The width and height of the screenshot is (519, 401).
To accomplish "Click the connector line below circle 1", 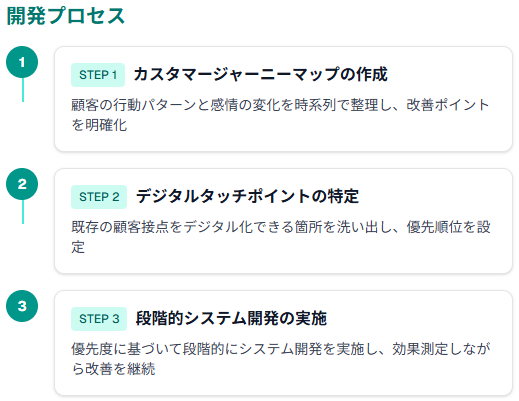I will 23,90.
